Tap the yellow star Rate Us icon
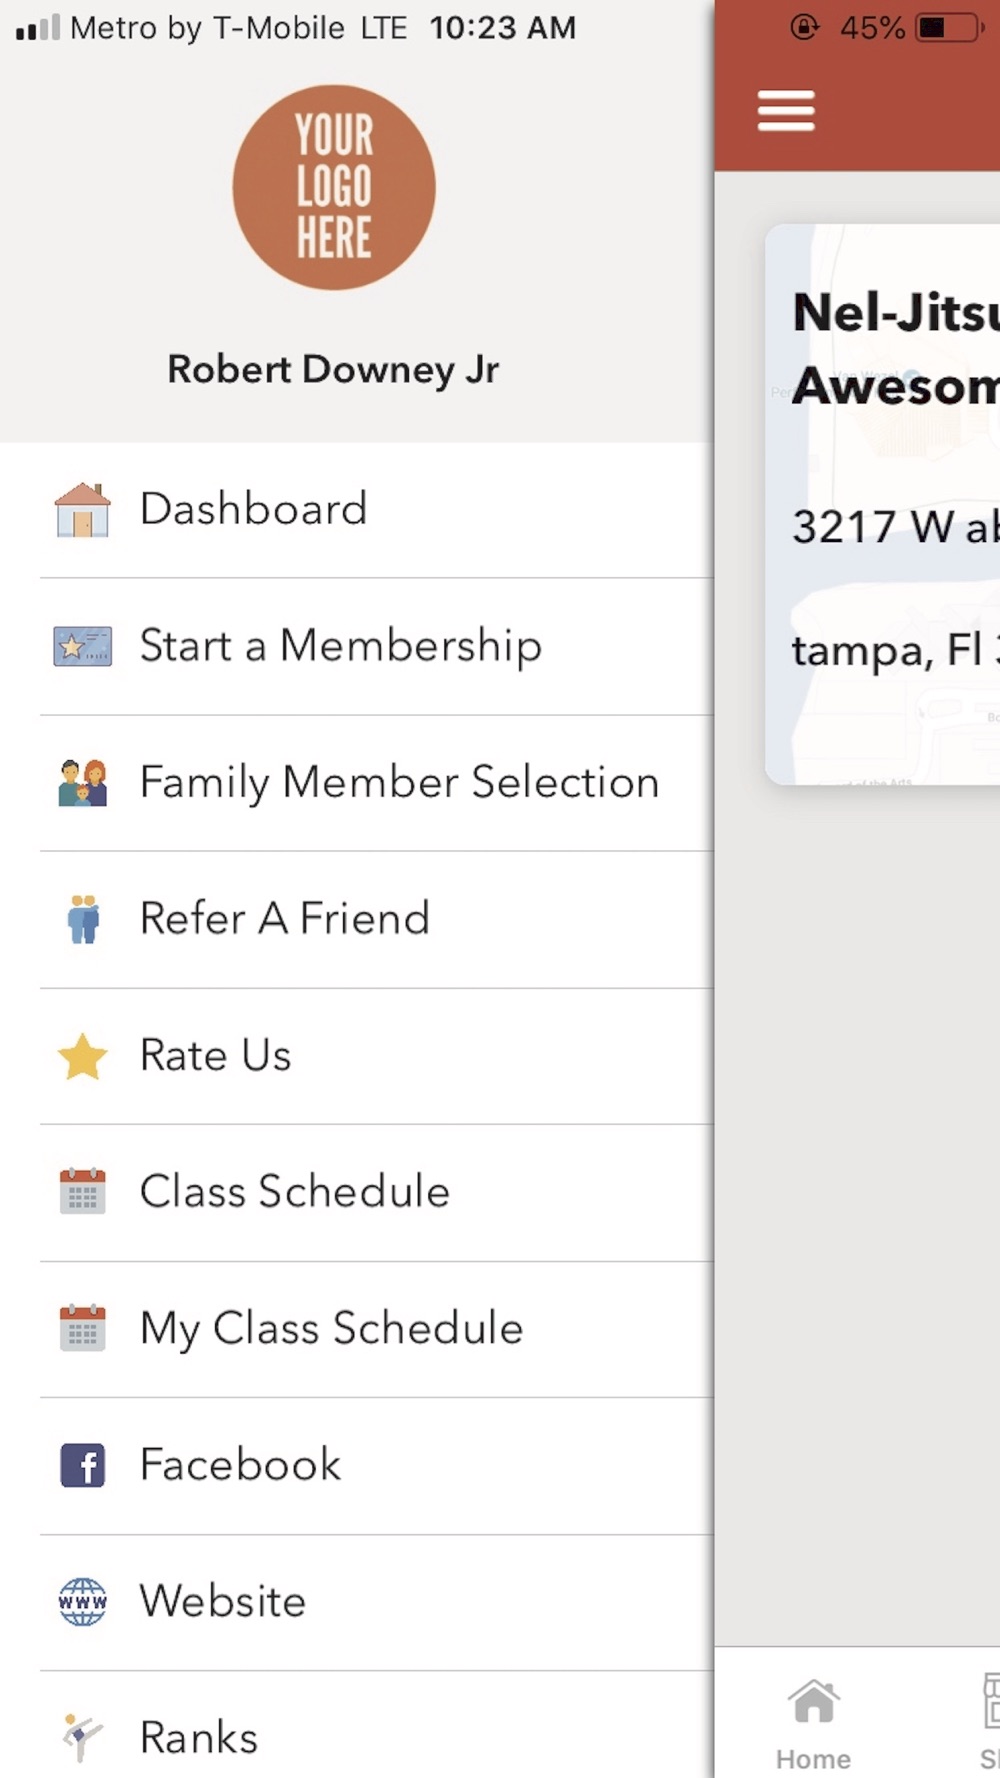 82,1056
